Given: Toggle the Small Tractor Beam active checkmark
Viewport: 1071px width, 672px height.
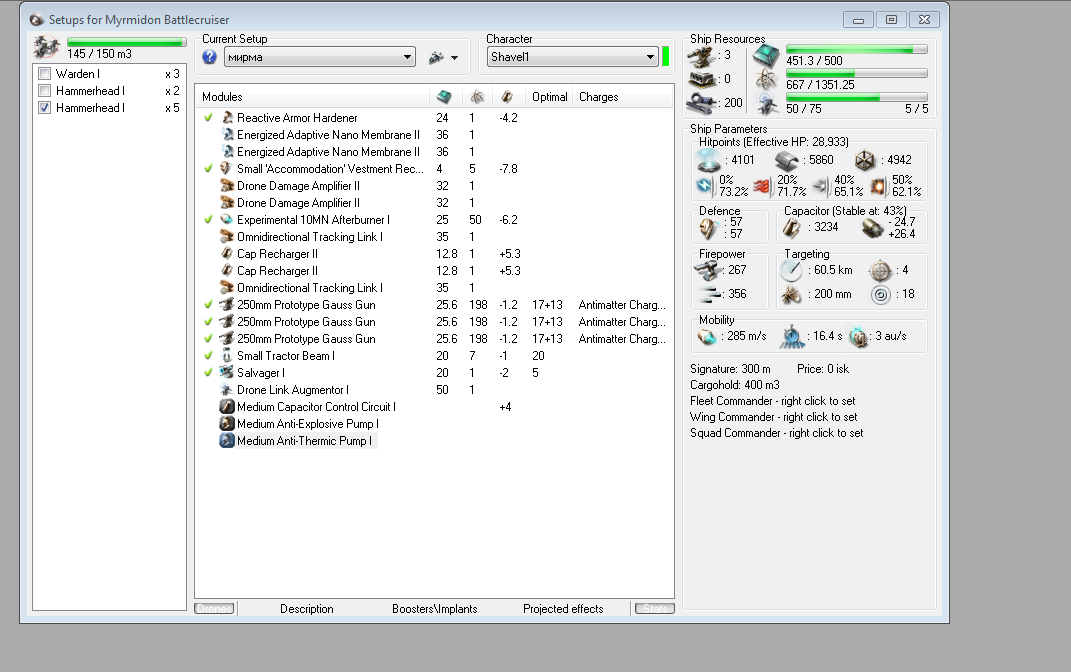Looking at the screenshot, I should click(208, 356).
